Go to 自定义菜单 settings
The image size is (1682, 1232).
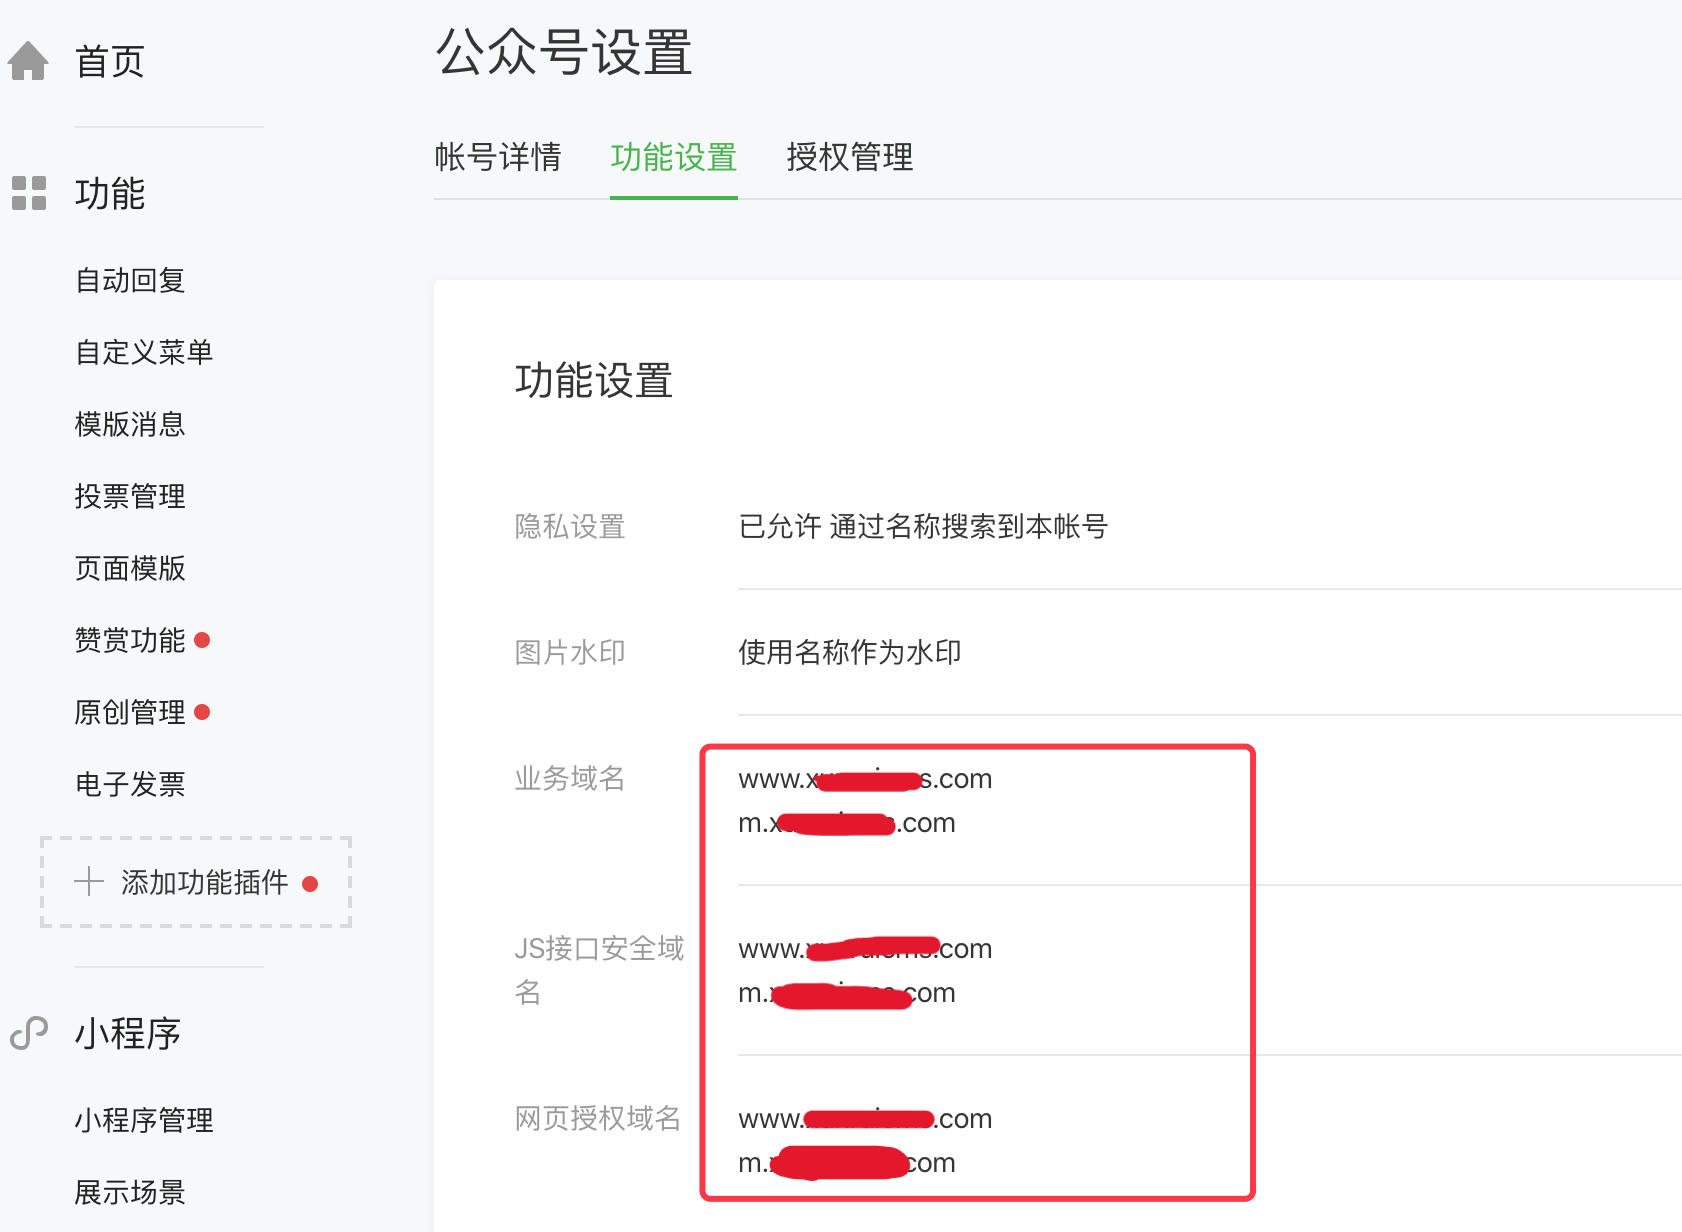pos(144,352)
